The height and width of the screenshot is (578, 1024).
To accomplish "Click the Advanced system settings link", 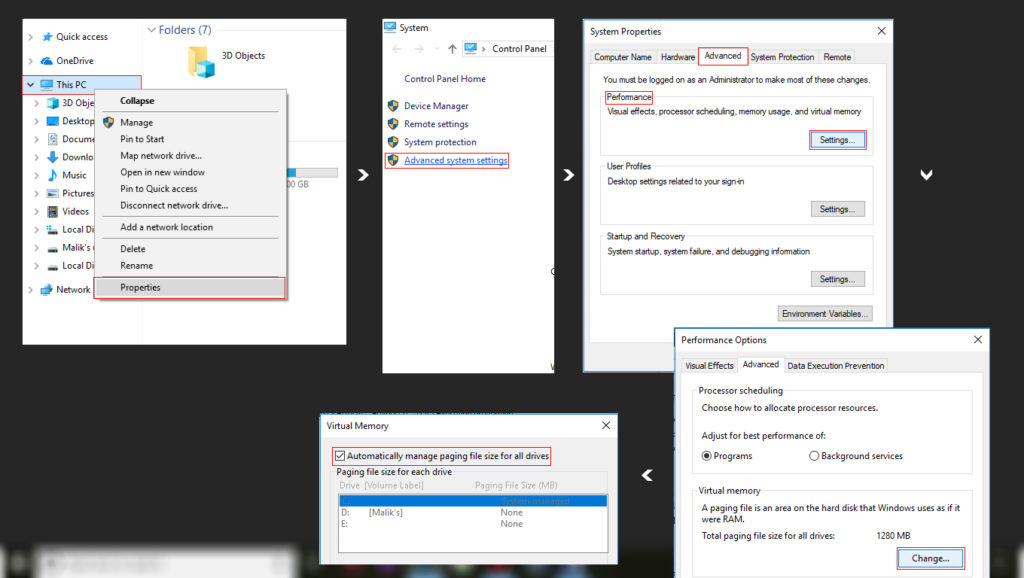I will (455, 161).
